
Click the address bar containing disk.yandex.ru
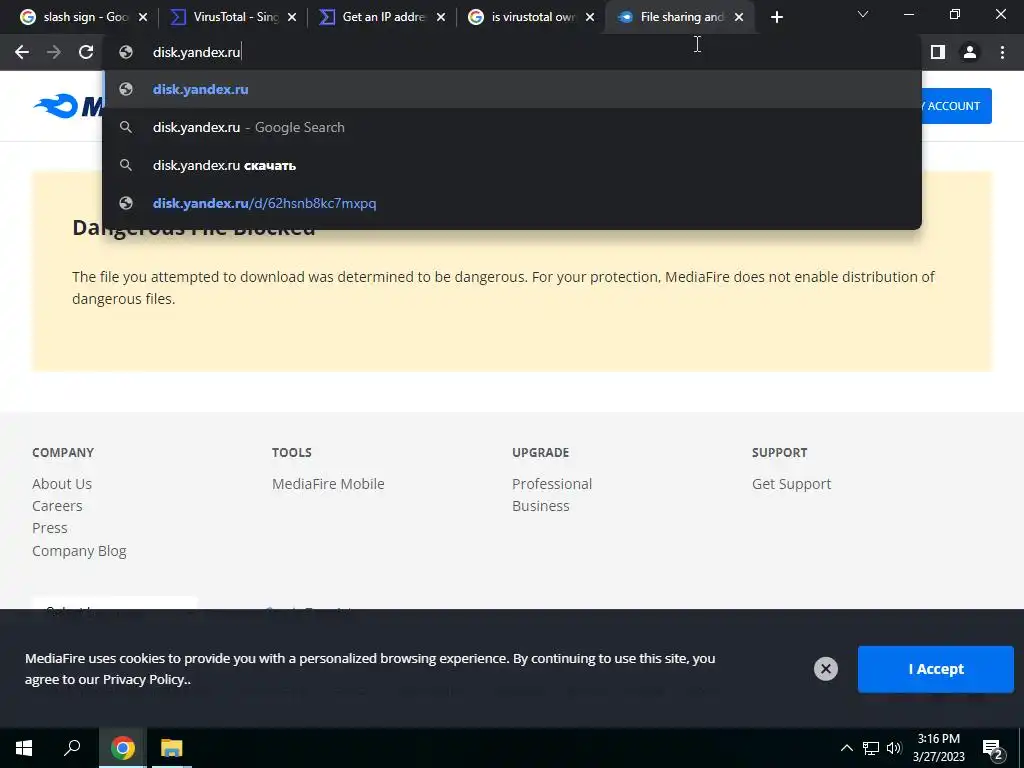pyautogui.click(x=512, y=52)
